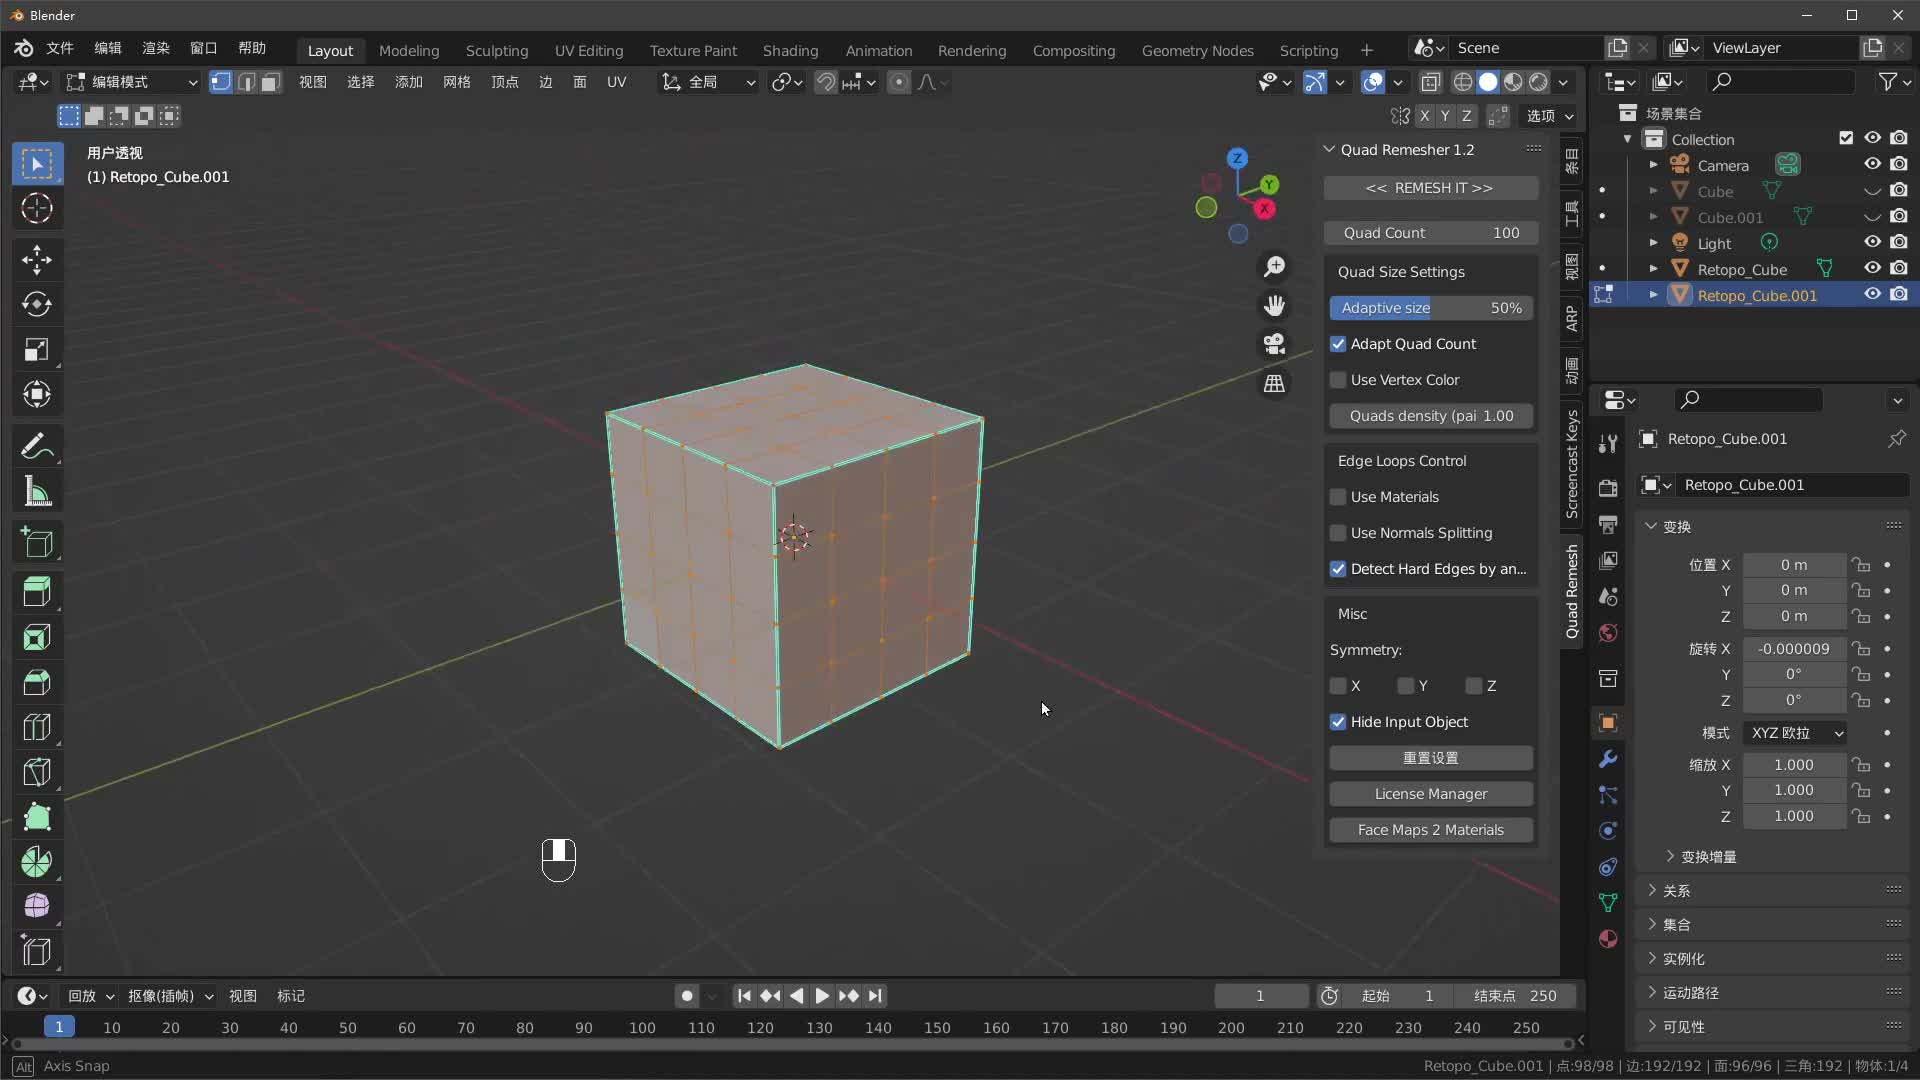Play the animation
The height and width of the screenshot is (1080, 1920).
[822, 996]
